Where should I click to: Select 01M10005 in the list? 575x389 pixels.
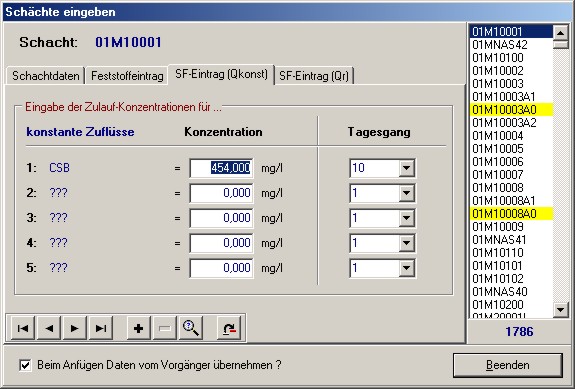tap(511, 149)
